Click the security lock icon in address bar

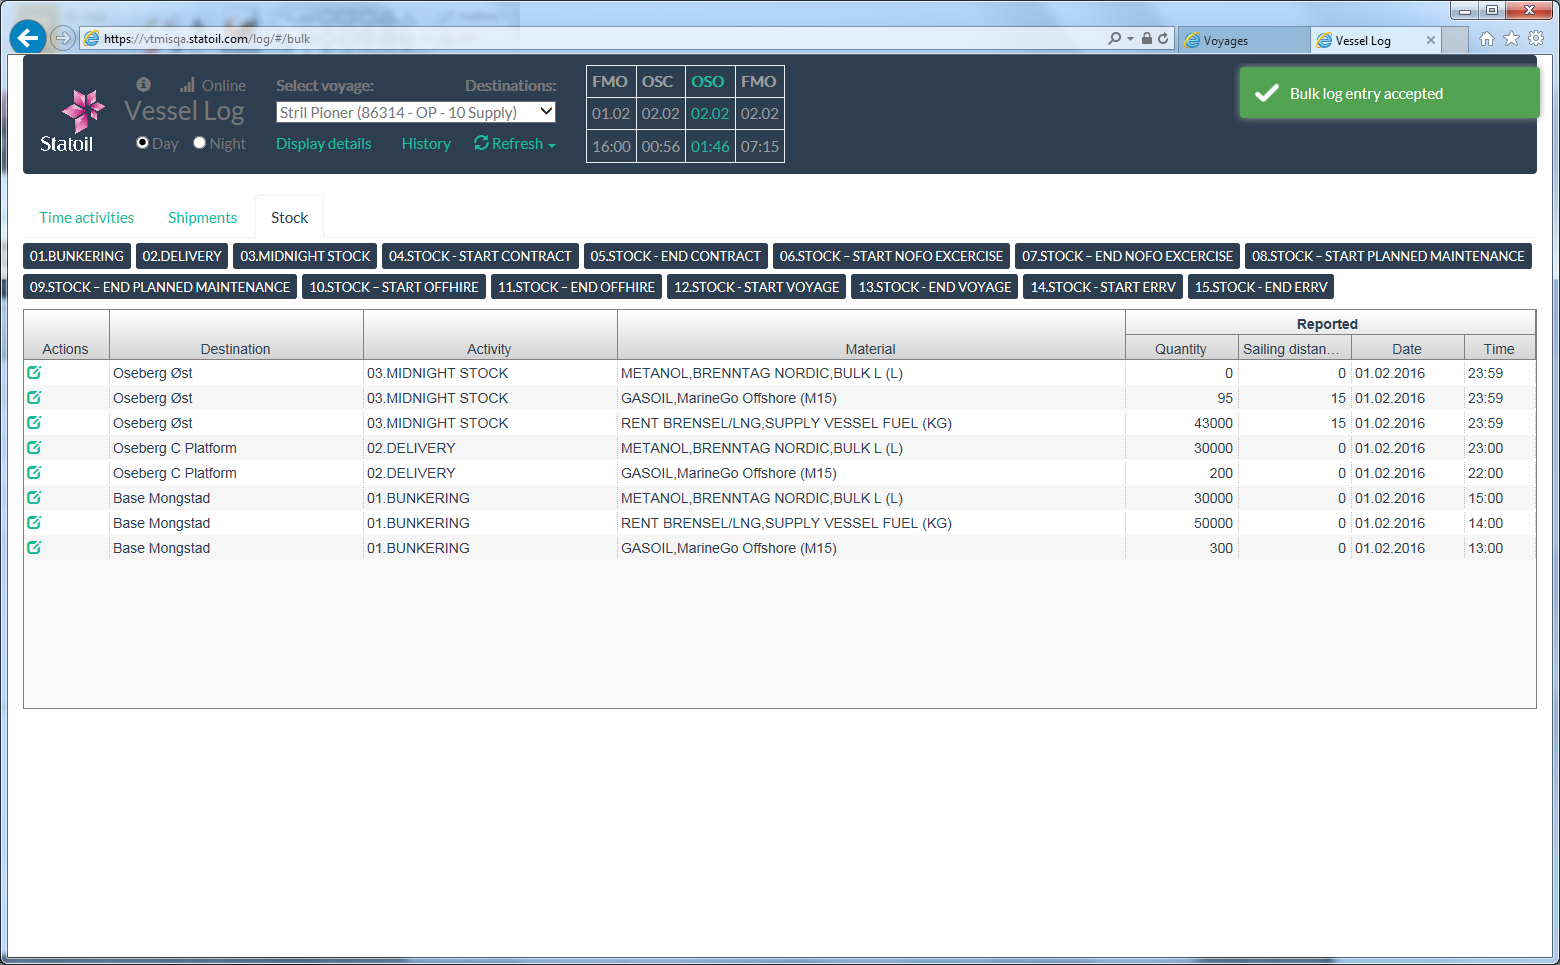[1147, 39]
